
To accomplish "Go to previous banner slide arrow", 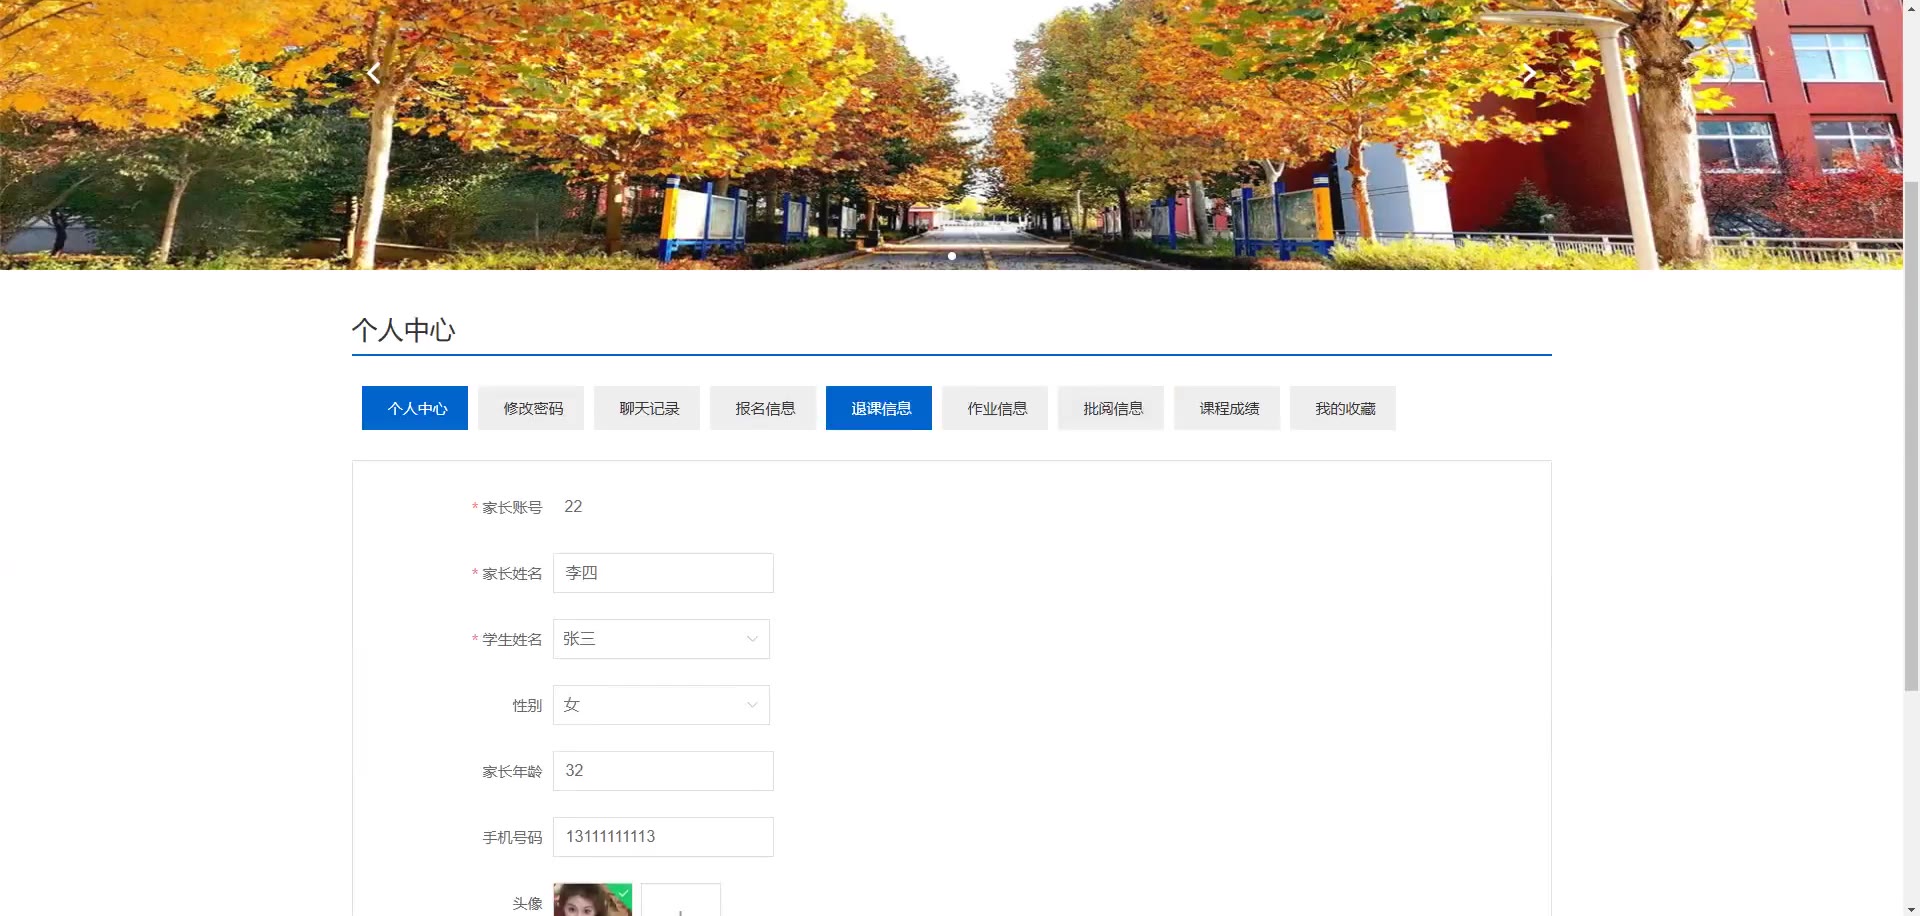I will pos(373,73).
